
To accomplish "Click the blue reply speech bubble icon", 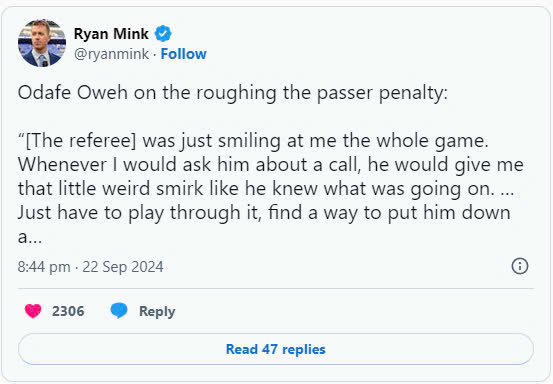I will tap(119, 311).
